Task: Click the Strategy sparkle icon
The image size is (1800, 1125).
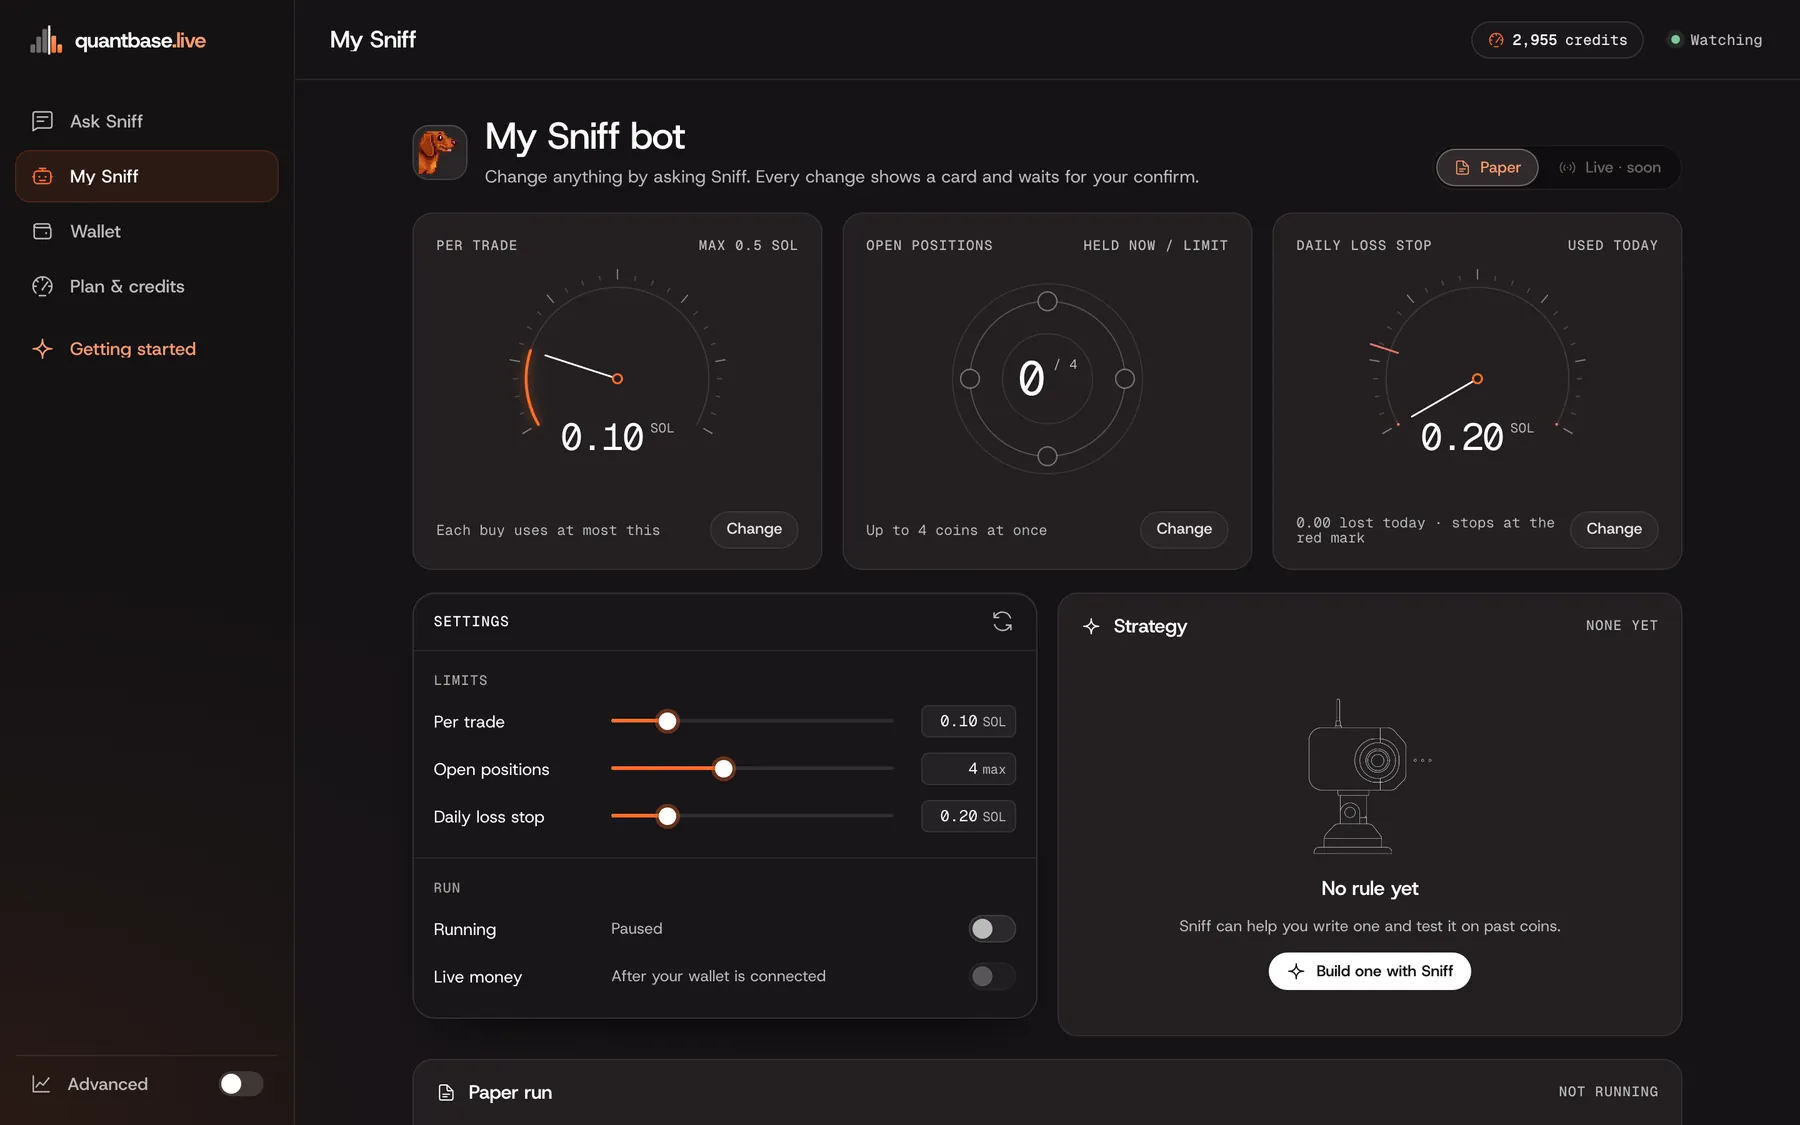Action: tap(1091, 626)
